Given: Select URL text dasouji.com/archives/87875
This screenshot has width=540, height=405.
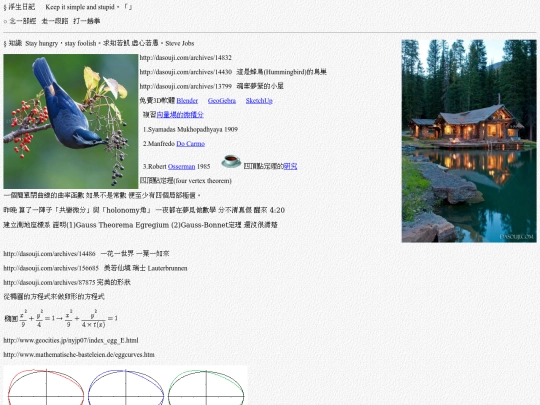Looking at the screenshot, I should point(49,282).
